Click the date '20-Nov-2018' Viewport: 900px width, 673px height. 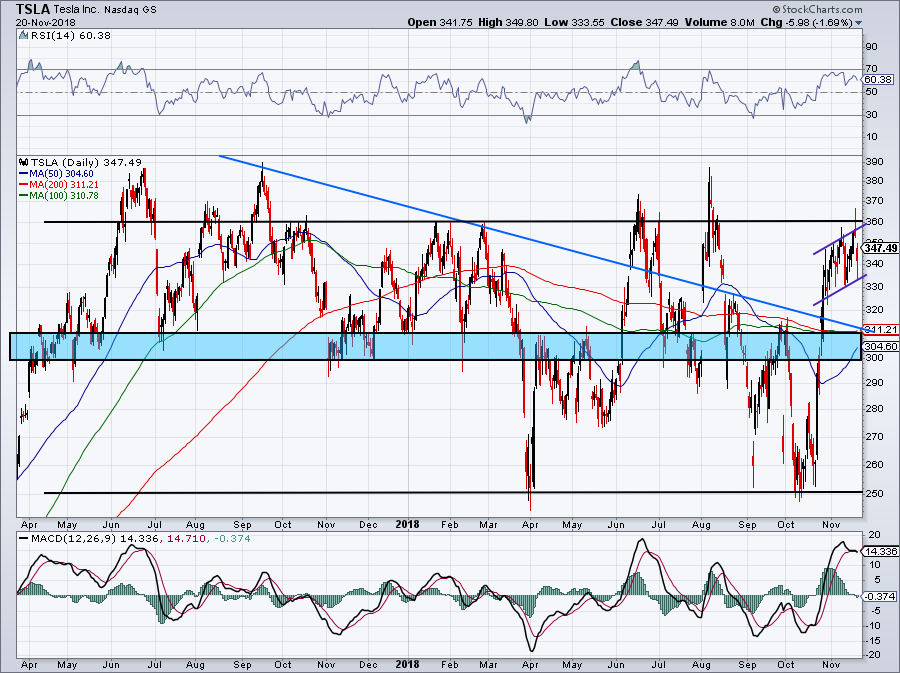pos(45,23)
